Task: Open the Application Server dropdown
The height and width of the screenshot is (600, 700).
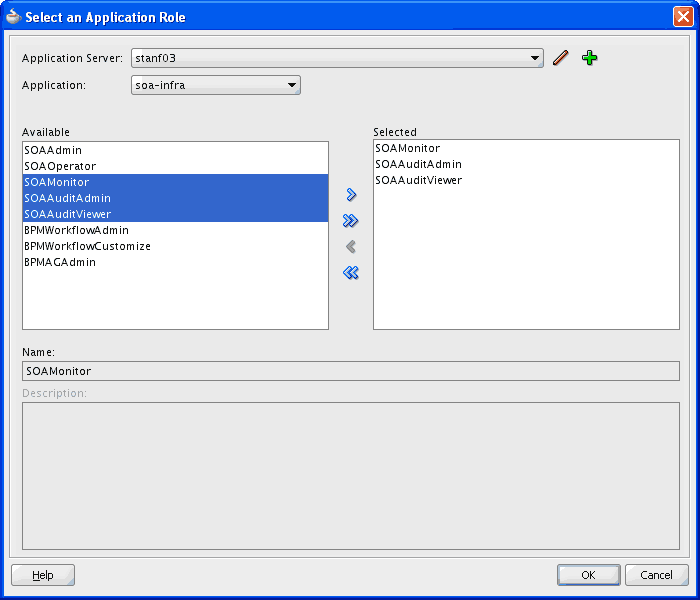Action: pyautogui.click(x=337, y=58)
